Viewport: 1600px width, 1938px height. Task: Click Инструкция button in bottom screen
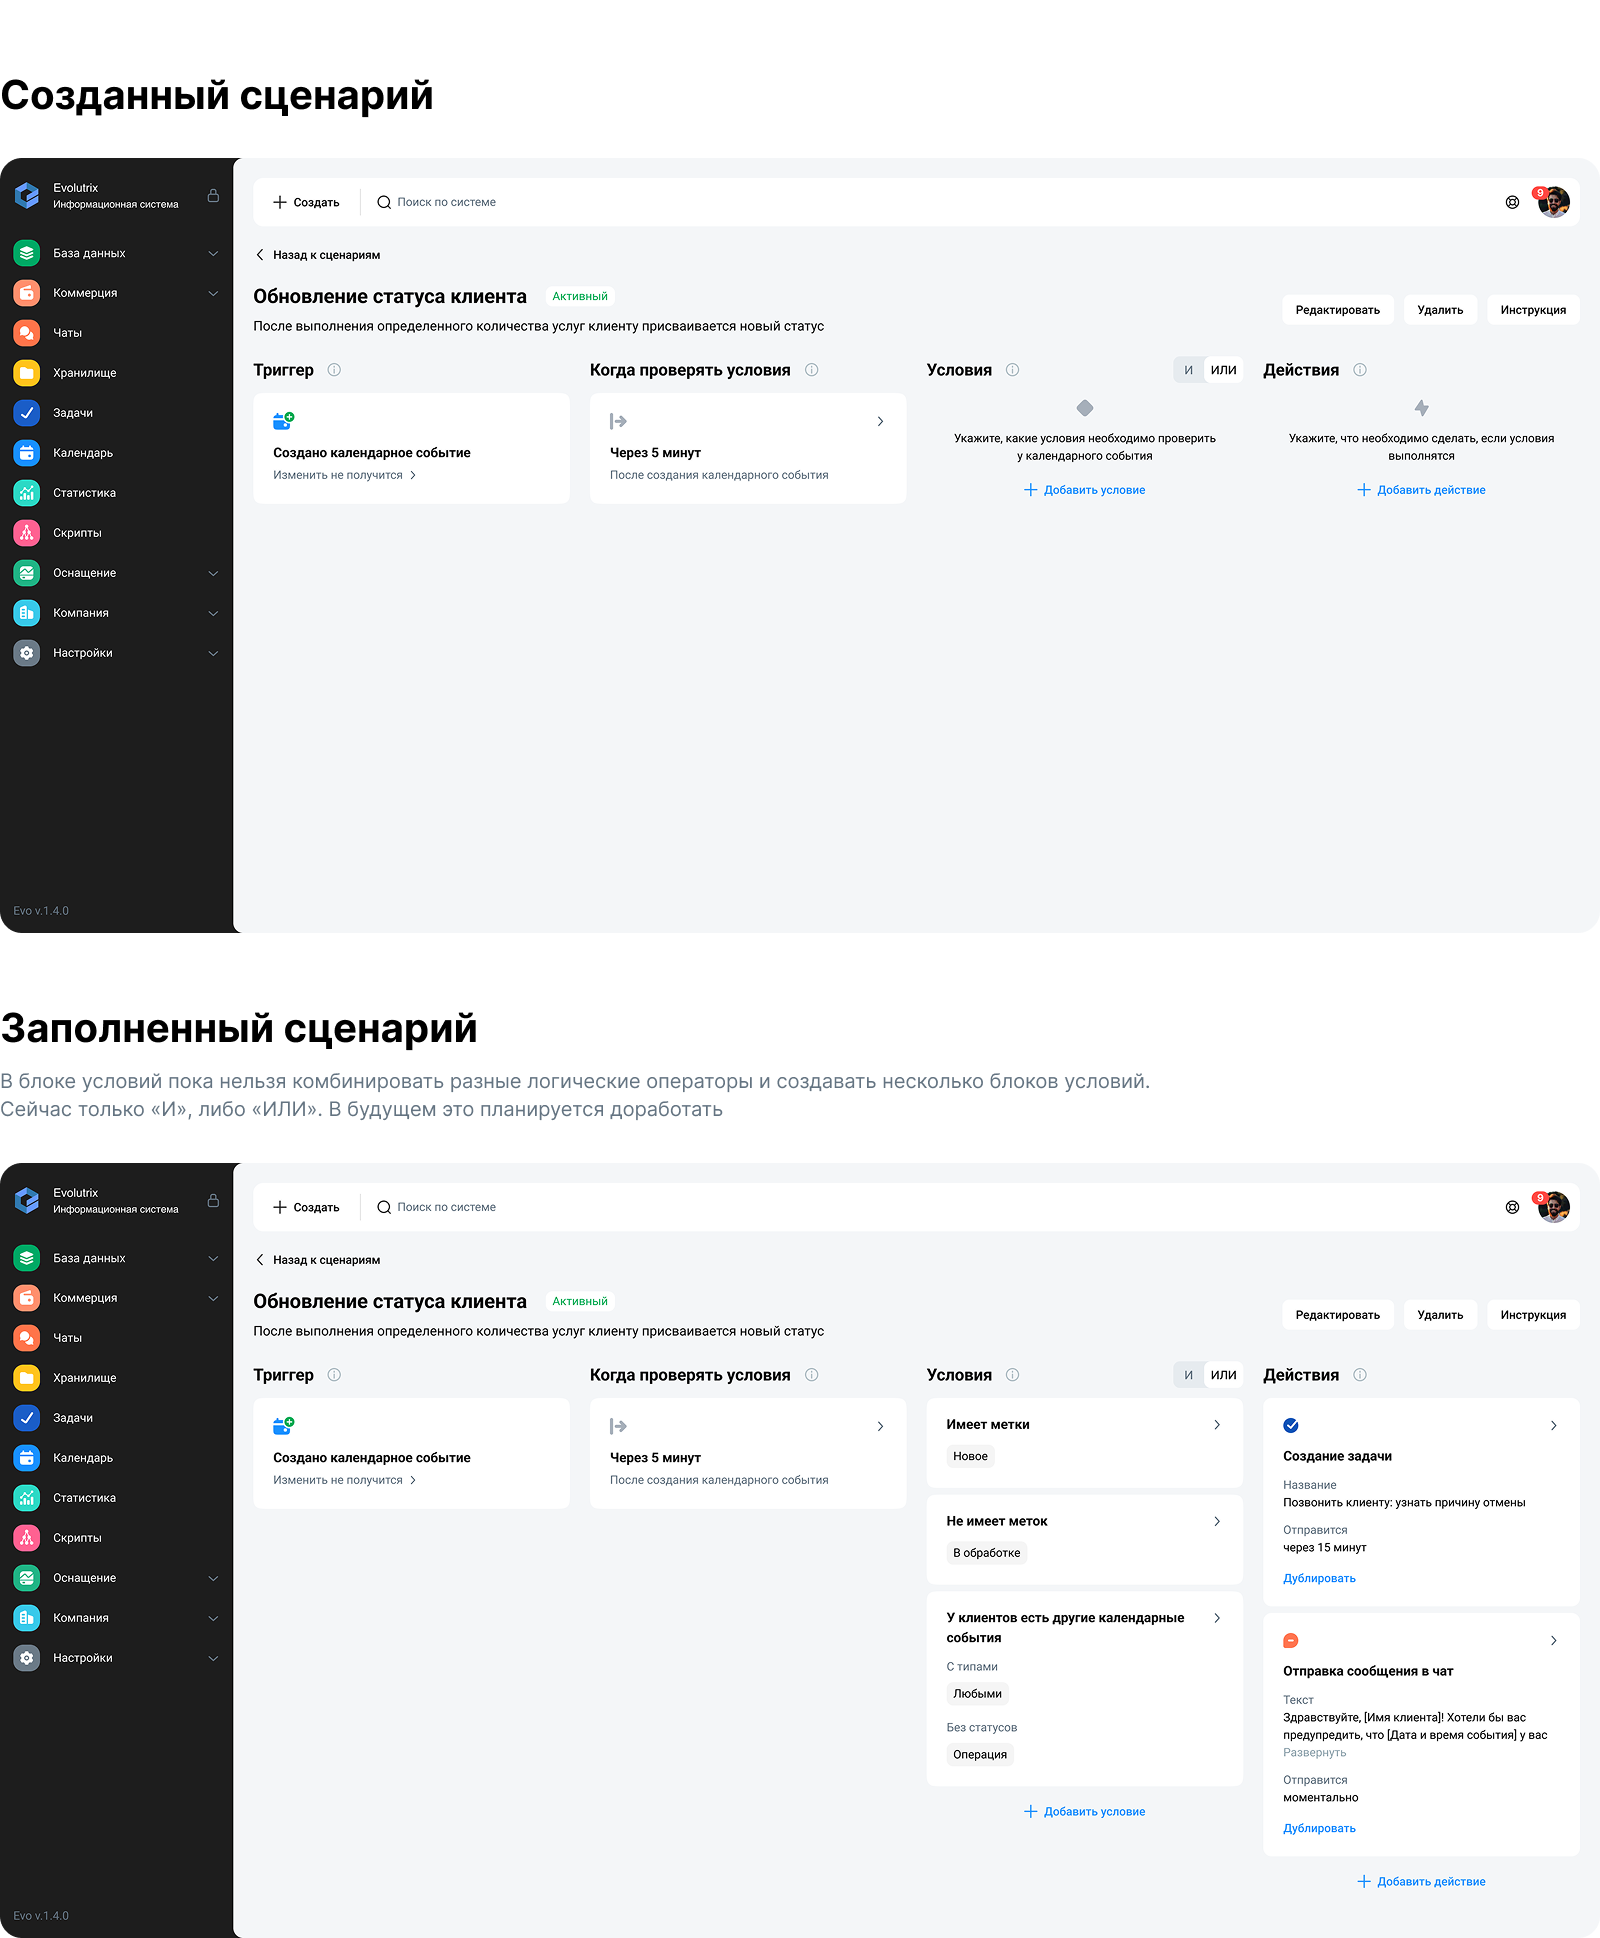tap(1533, 1315)
